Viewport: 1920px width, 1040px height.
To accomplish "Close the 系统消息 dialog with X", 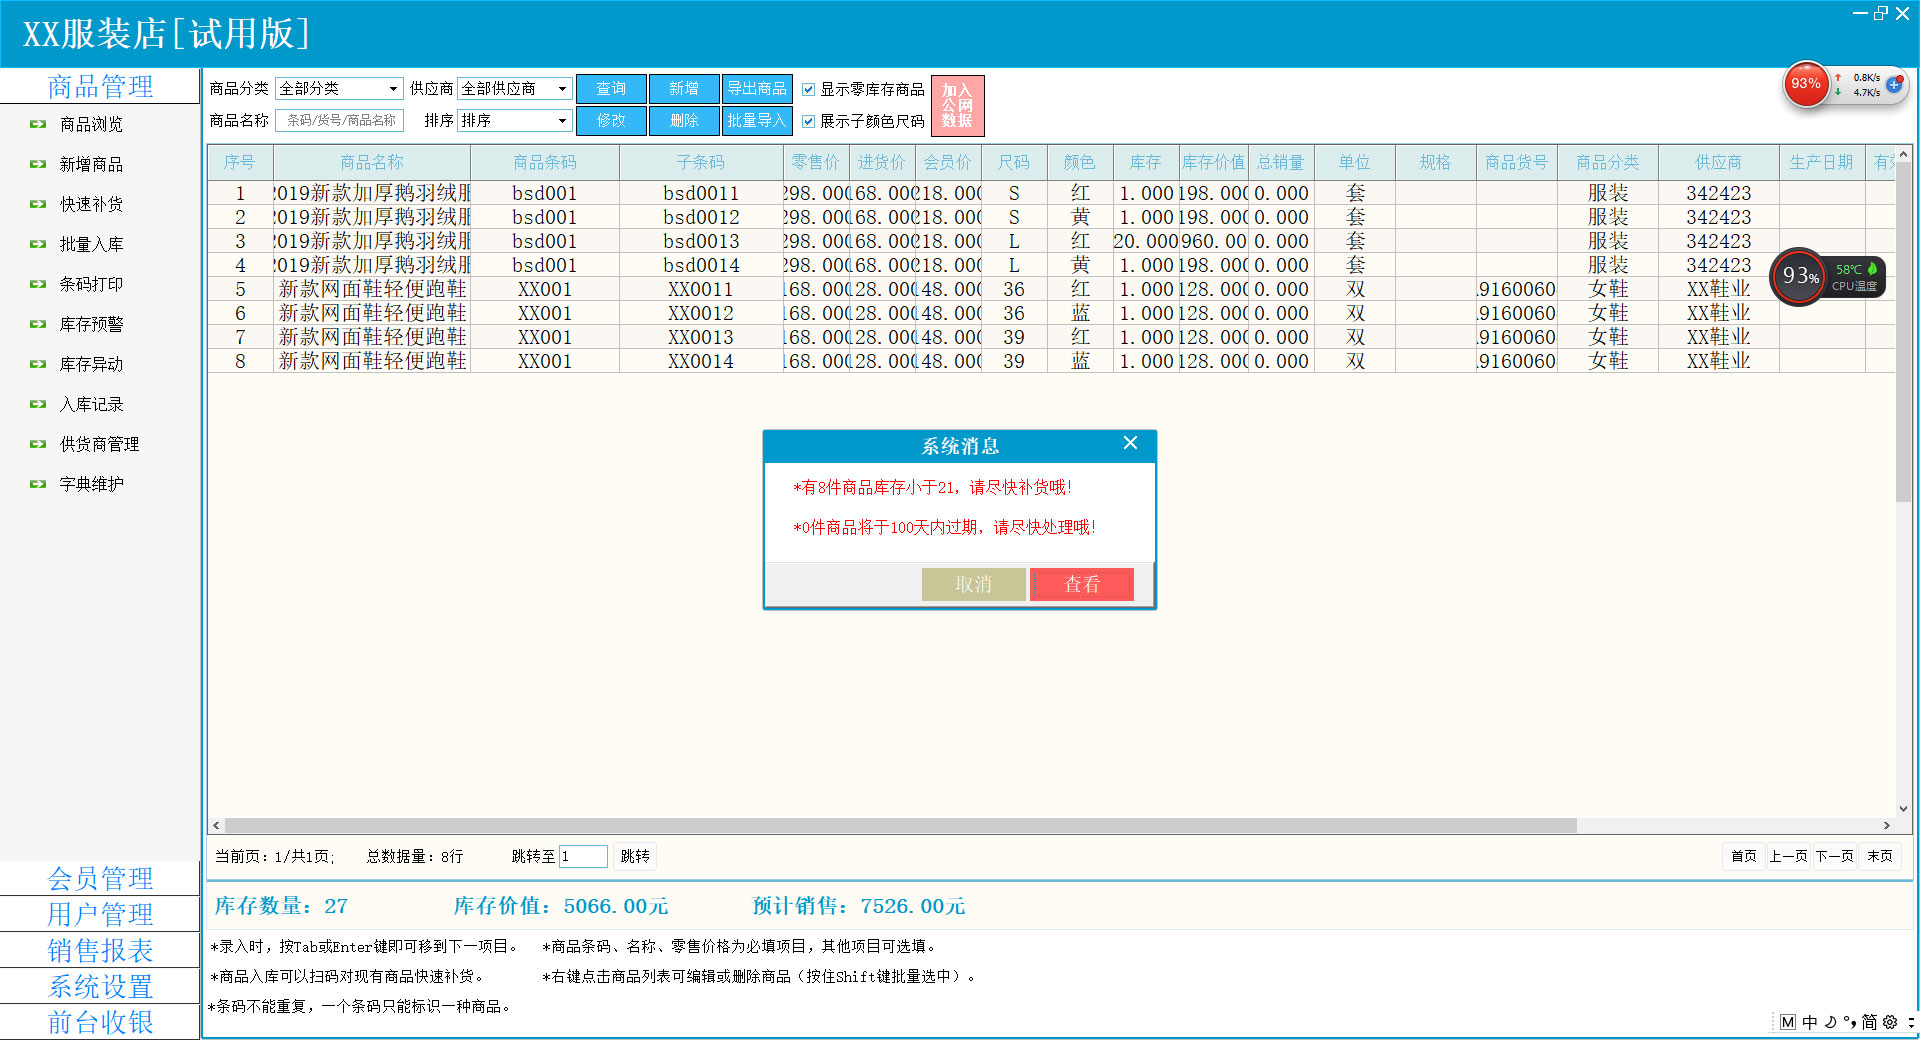I will 1130,443.
